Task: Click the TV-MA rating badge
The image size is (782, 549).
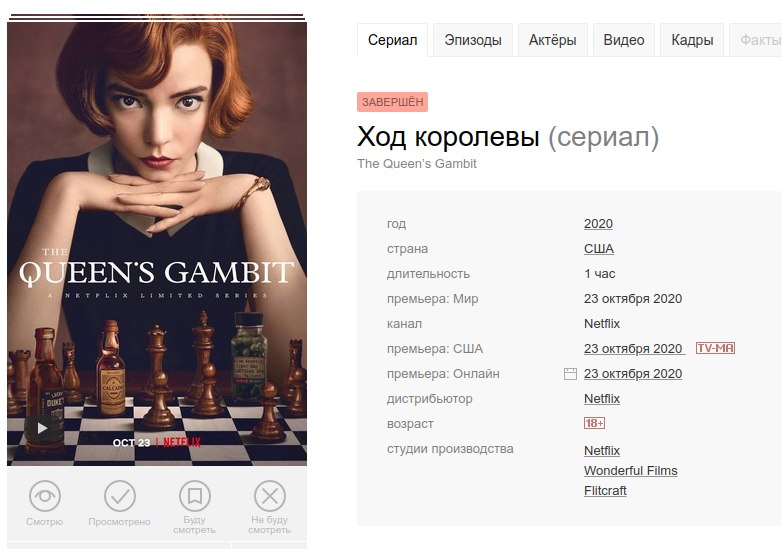Action: pos(715,348)
